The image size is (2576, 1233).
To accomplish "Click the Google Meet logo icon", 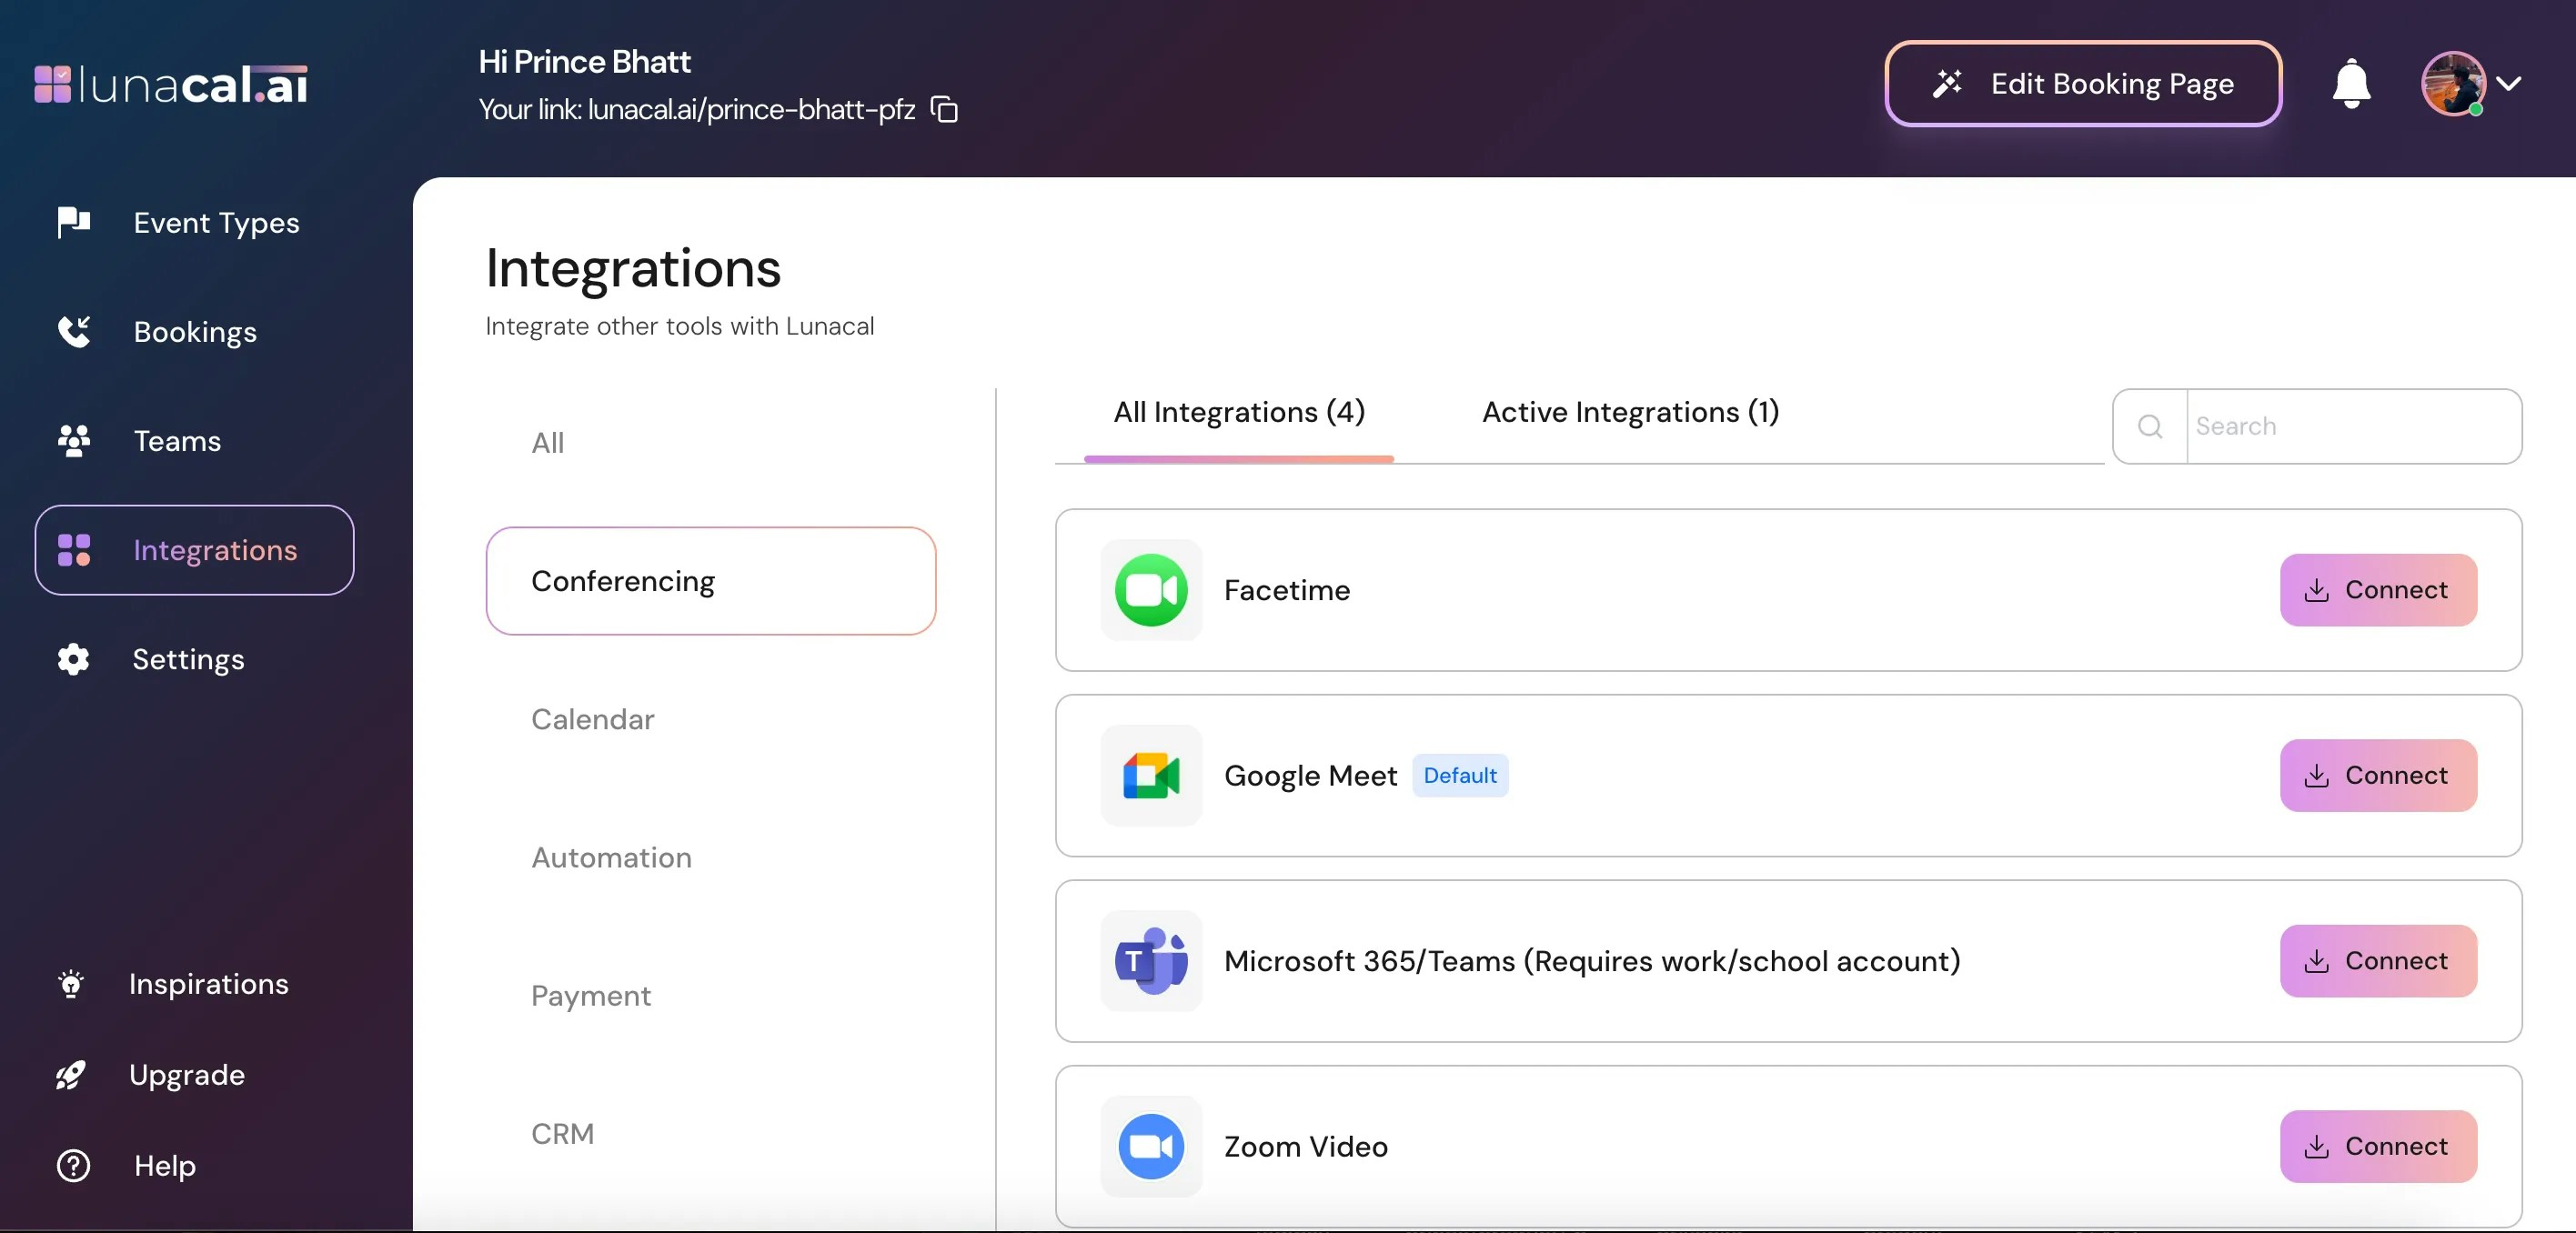I will pos(1151,776).
